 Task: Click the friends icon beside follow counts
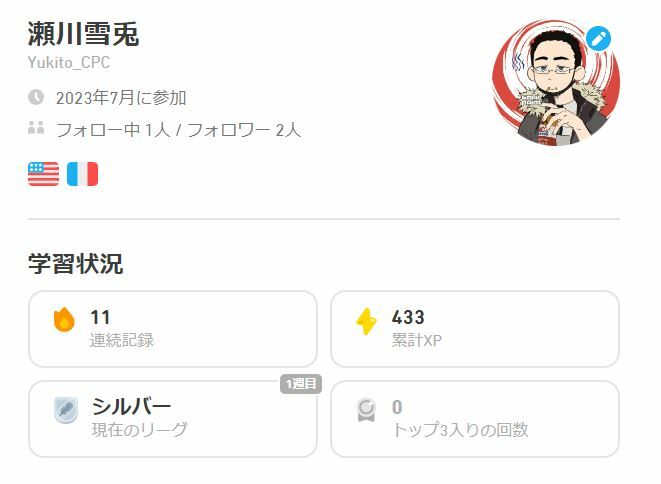(x=36, y=127)
